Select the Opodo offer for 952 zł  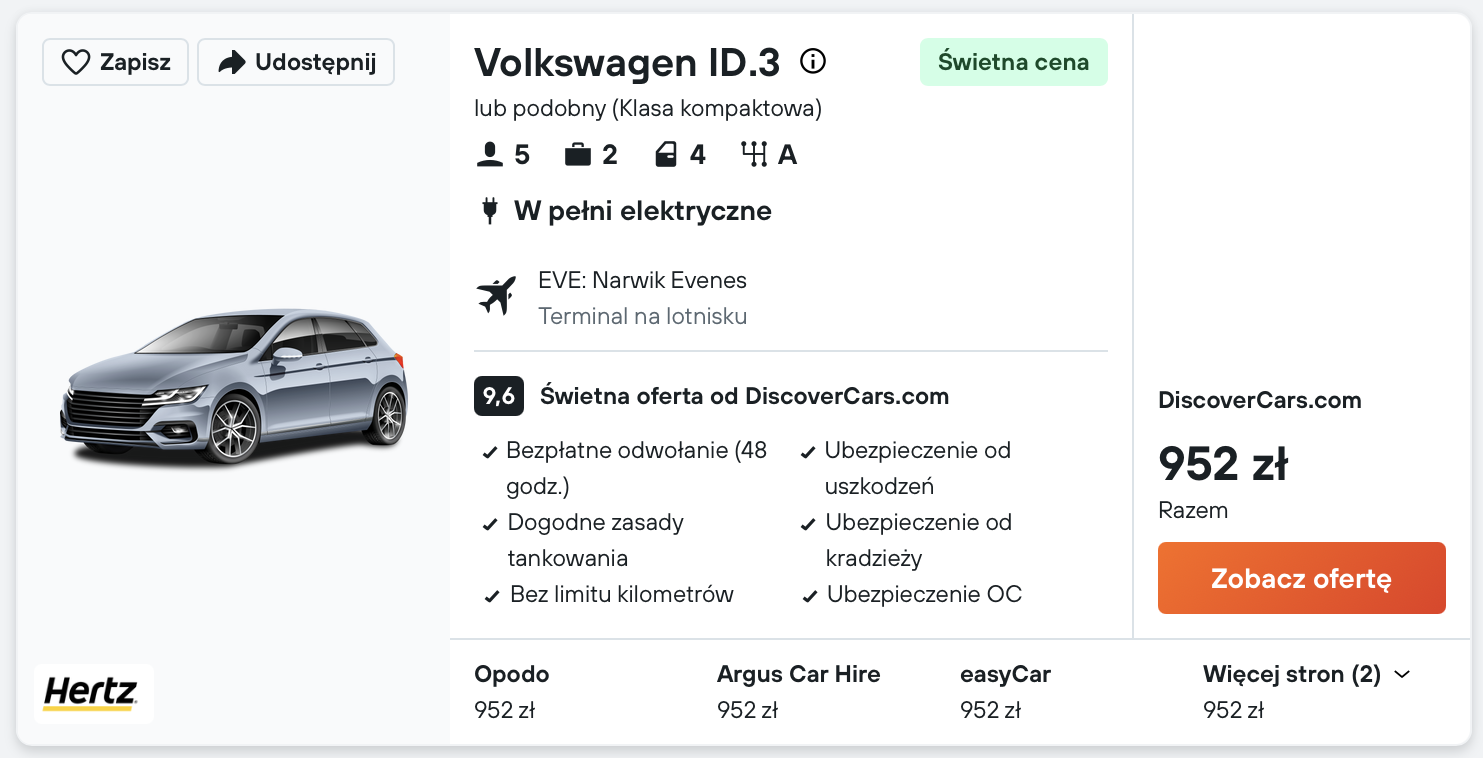512,691
